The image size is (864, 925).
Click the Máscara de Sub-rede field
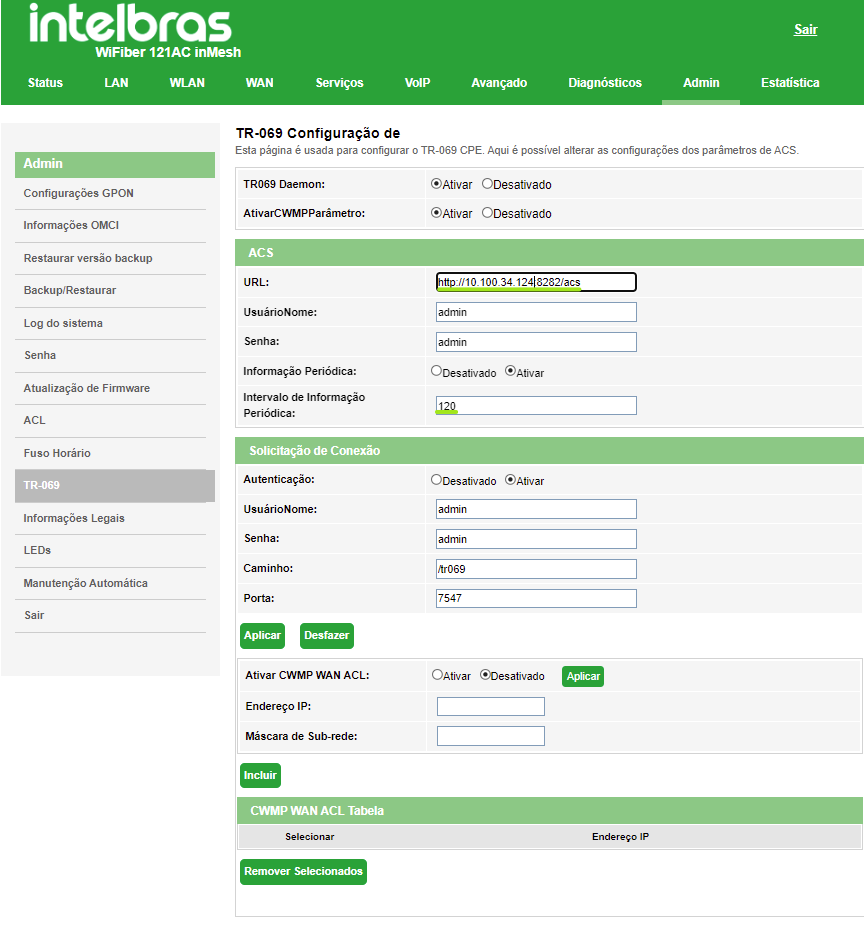491,736
